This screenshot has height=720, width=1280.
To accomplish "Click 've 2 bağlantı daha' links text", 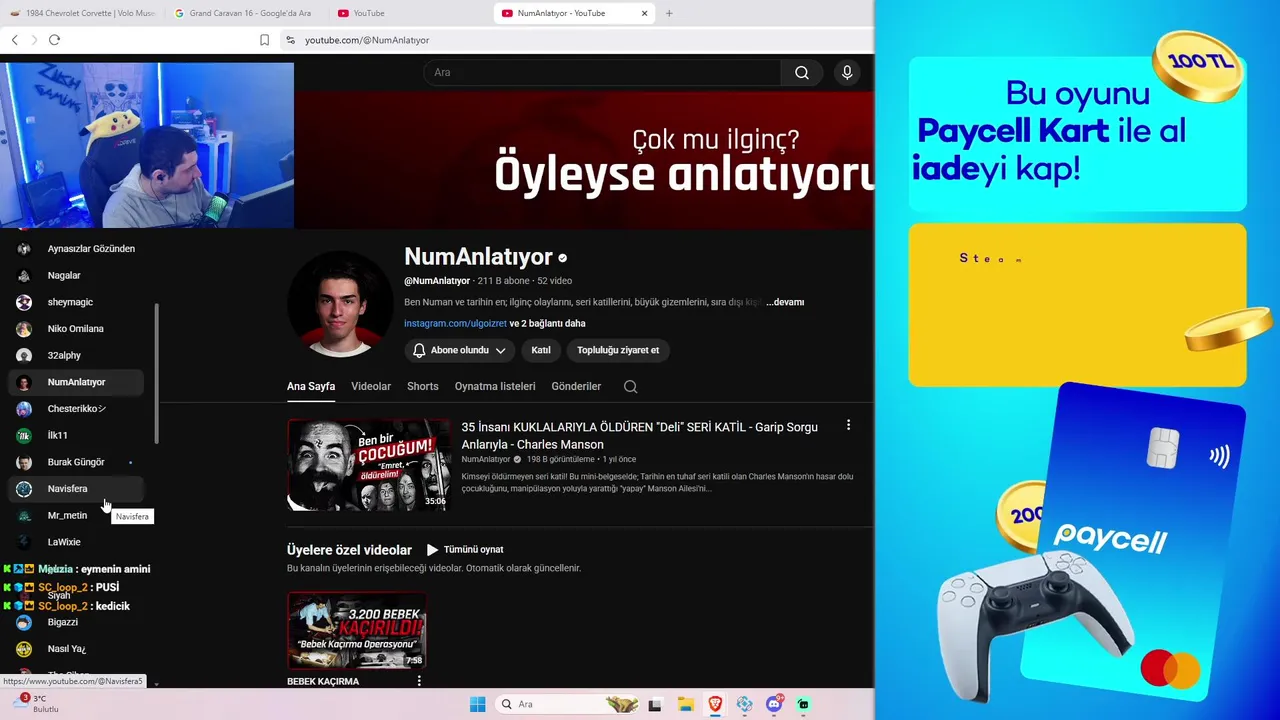I will coord(547,323).
